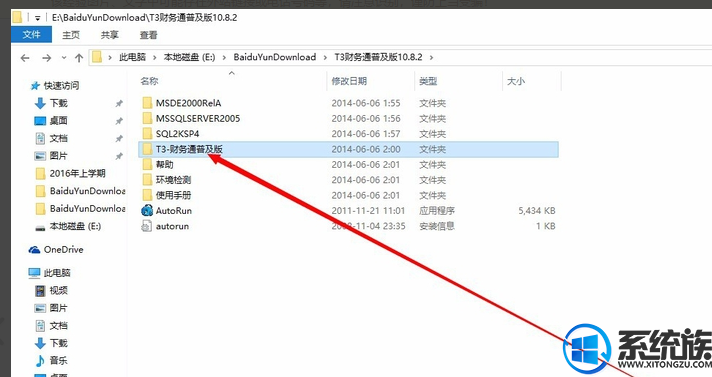Open 快速访问 in the navigation pane

(x=61, y=86)
